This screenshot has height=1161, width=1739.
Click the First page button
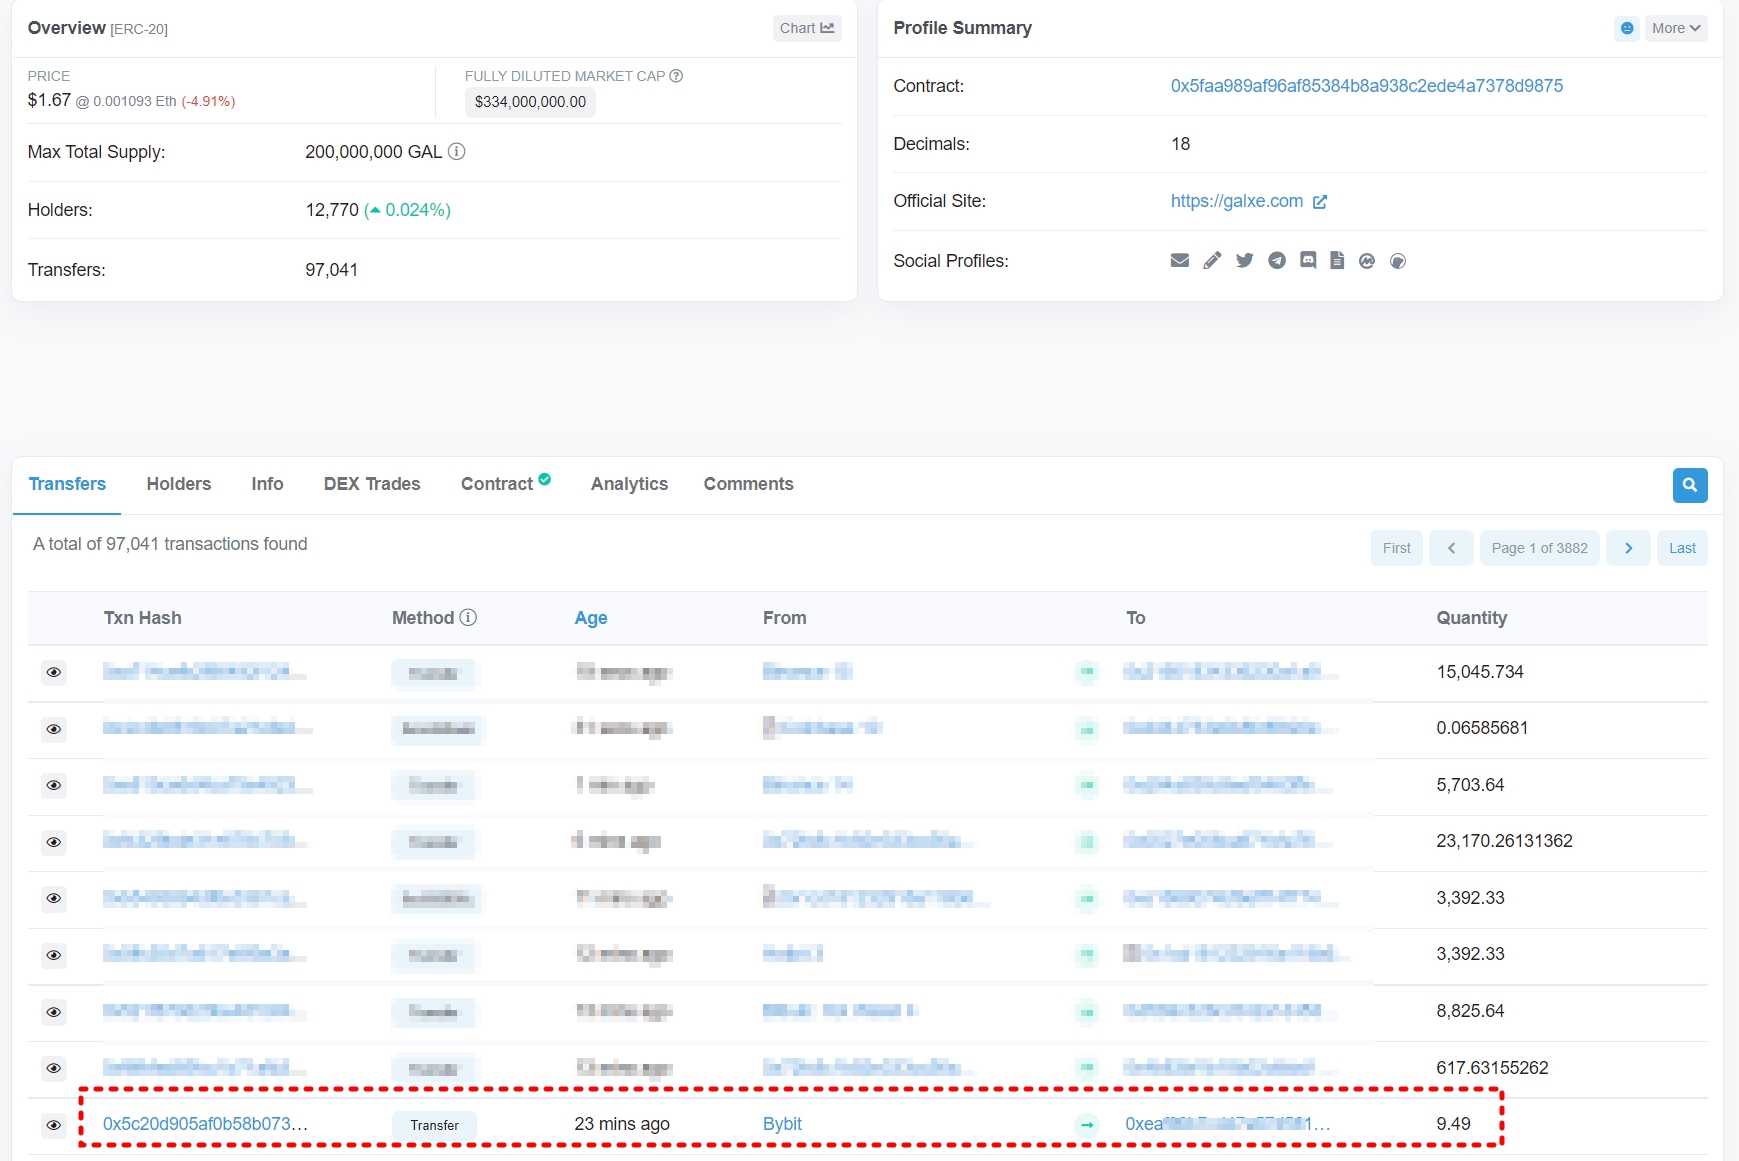(1396, 548)
